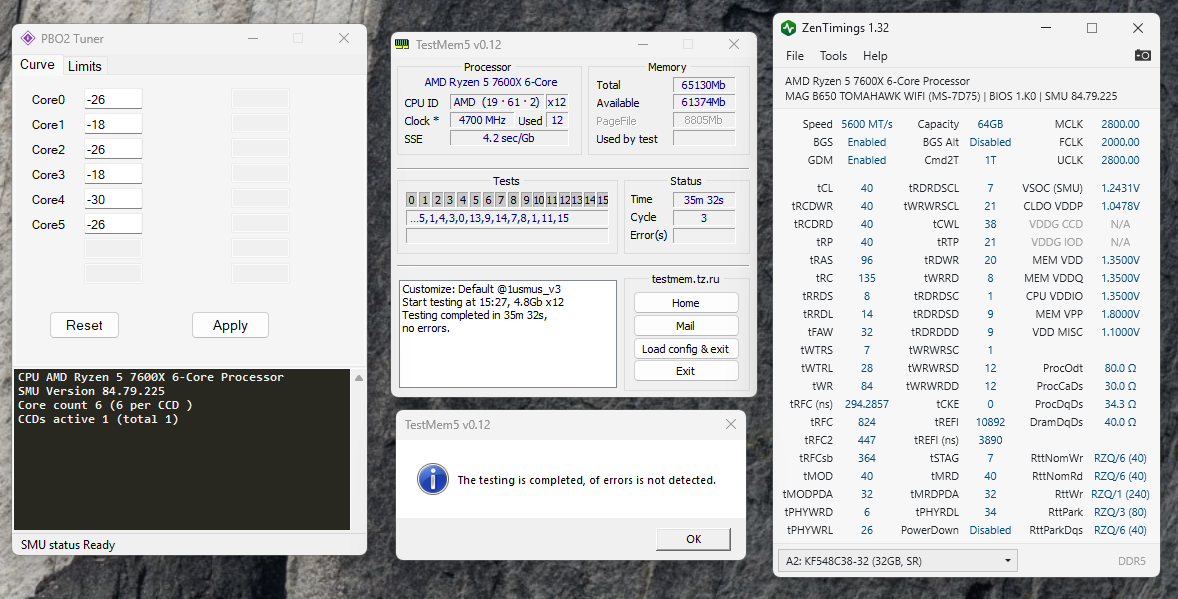
Task: Click the SSE 4.2 sec/Gb field
Action: coord(509,138)
